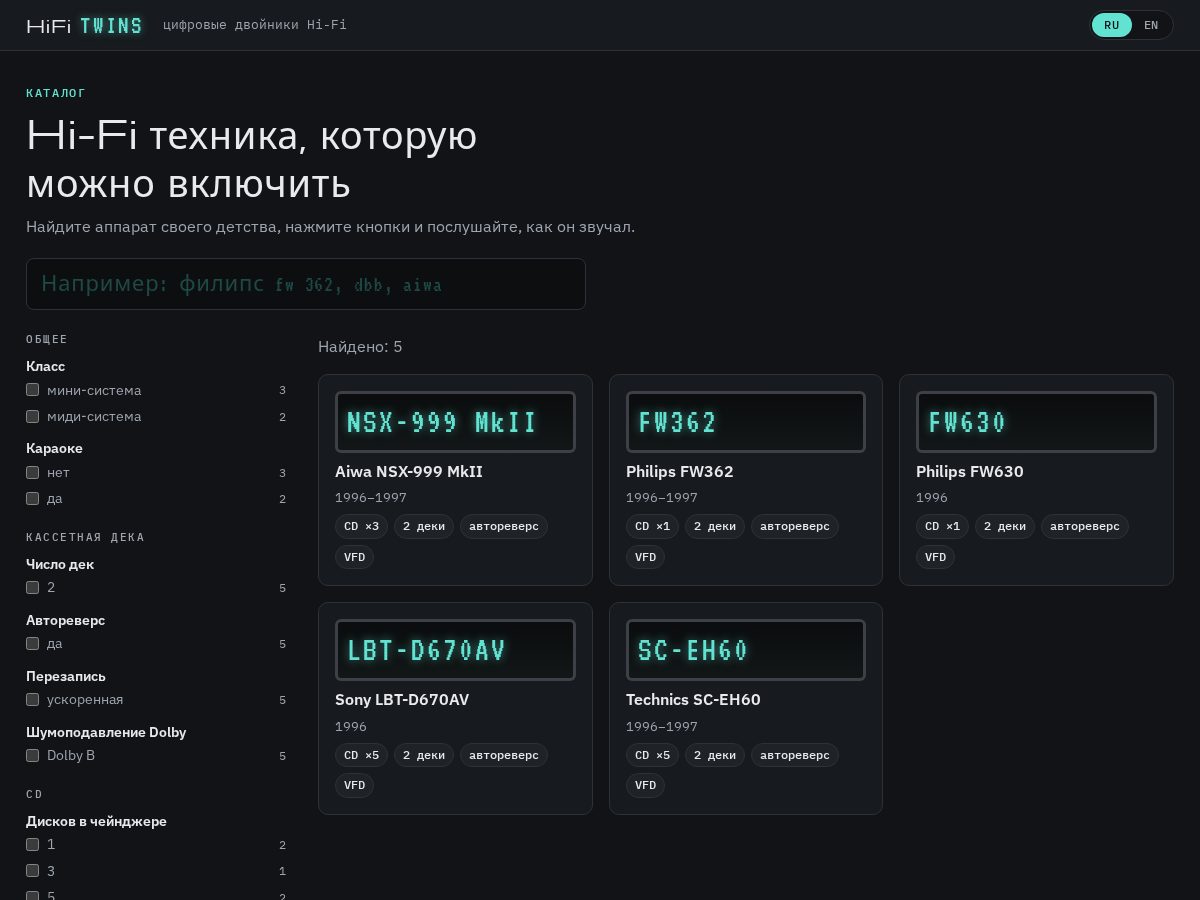Click CD ×5 tag on Sony card
This screenshot has width=1200, height=900.
361,755
